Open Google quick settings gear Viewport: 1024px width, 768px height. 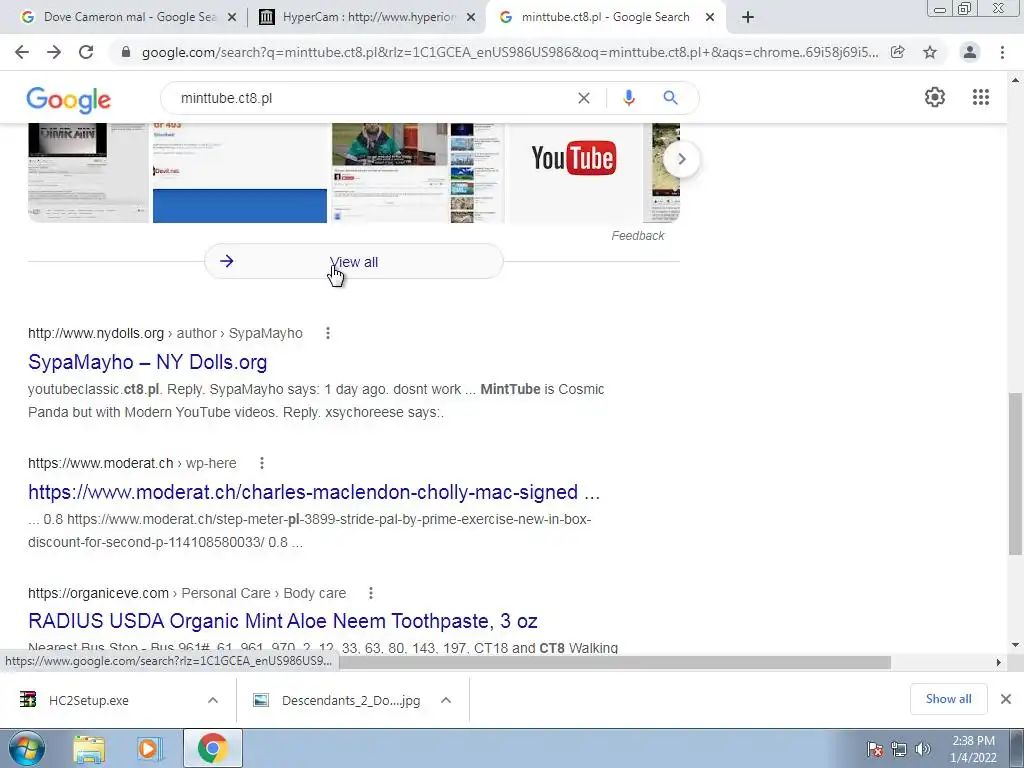[x=935, y=97]
